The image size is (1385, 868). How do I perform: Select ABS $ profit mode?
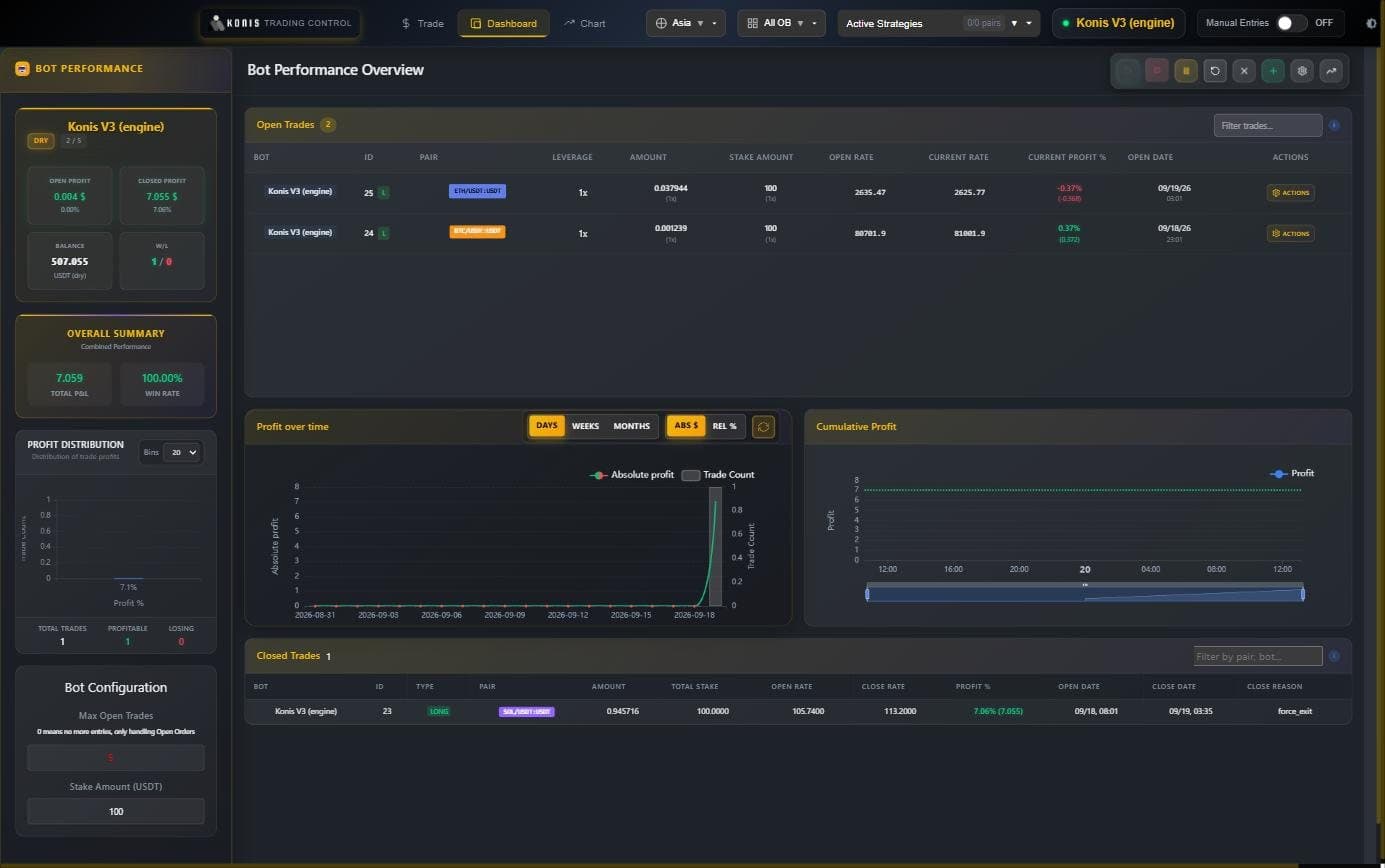click(x=687, y=426)
